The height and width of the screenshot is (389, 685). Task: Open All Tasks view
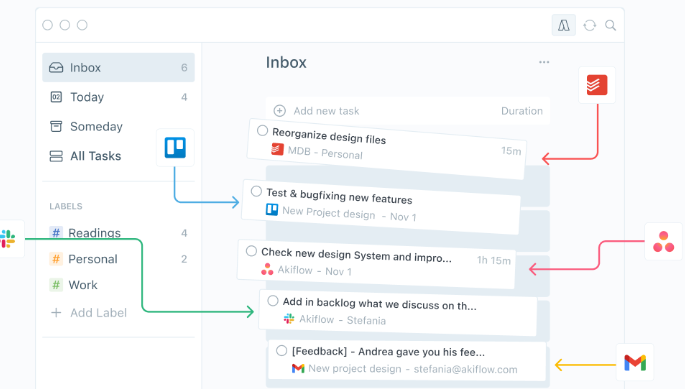pyautogui.click(x=96, y=156)
